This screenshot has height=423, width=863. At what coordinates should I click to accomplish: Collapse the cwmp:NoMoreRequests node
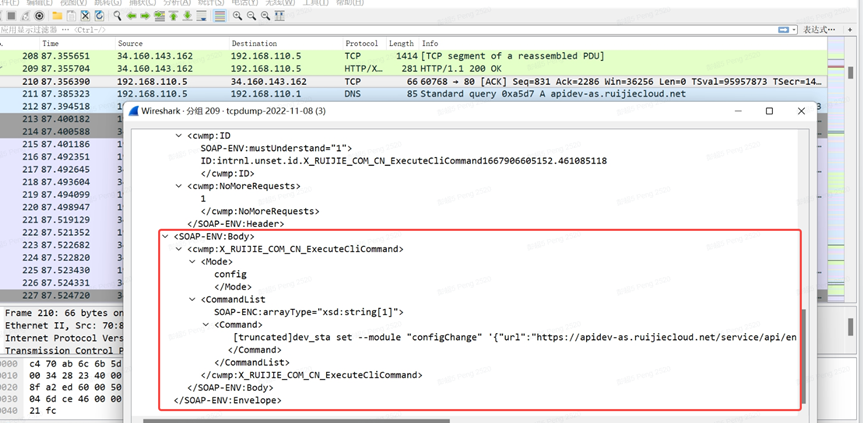point(178,186)
